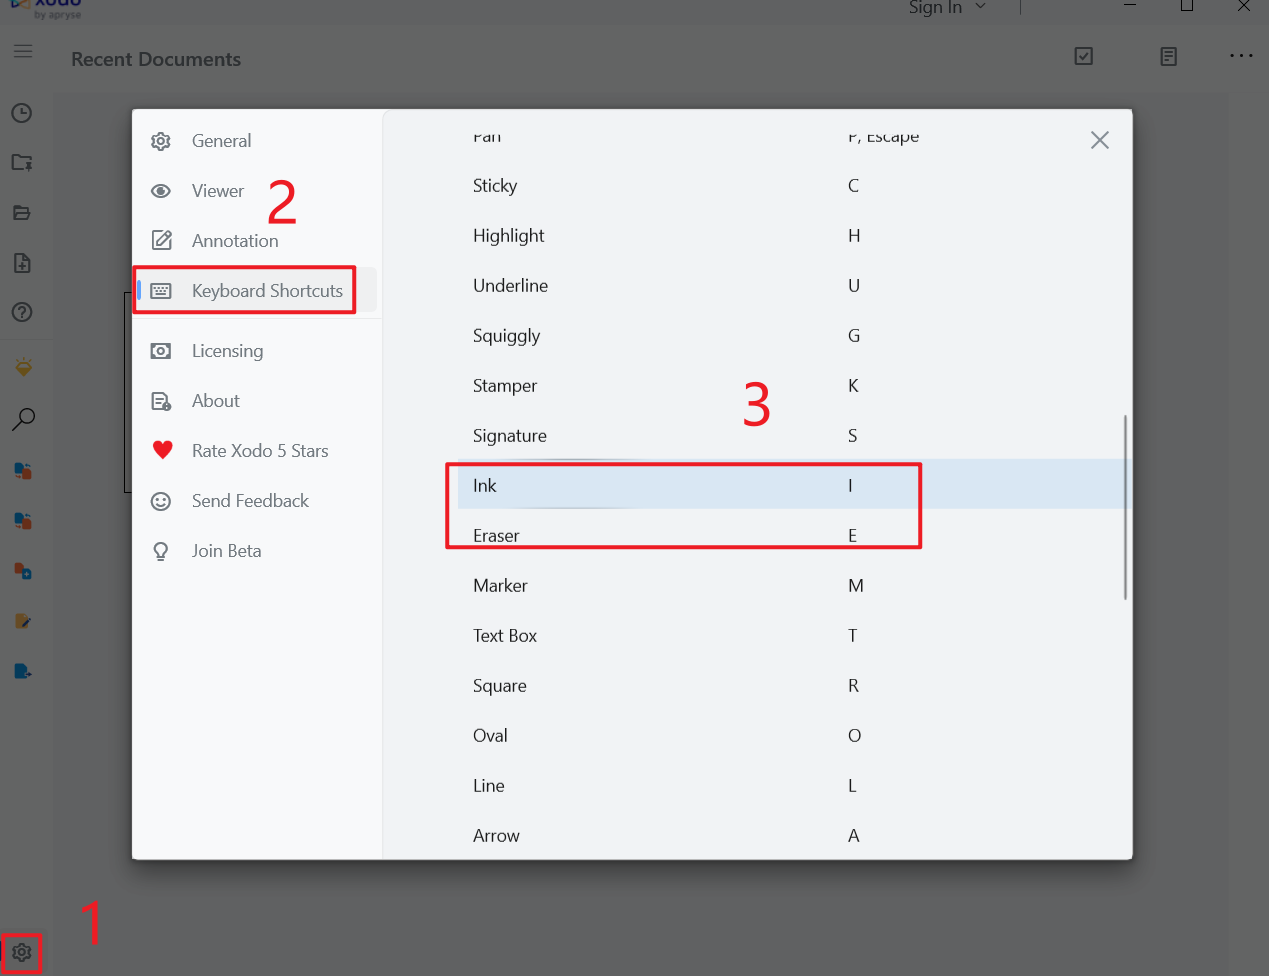This screenshot has width=1269, height=976.
Task: Click Send Feedback option
Action: [x=255, y=501]
